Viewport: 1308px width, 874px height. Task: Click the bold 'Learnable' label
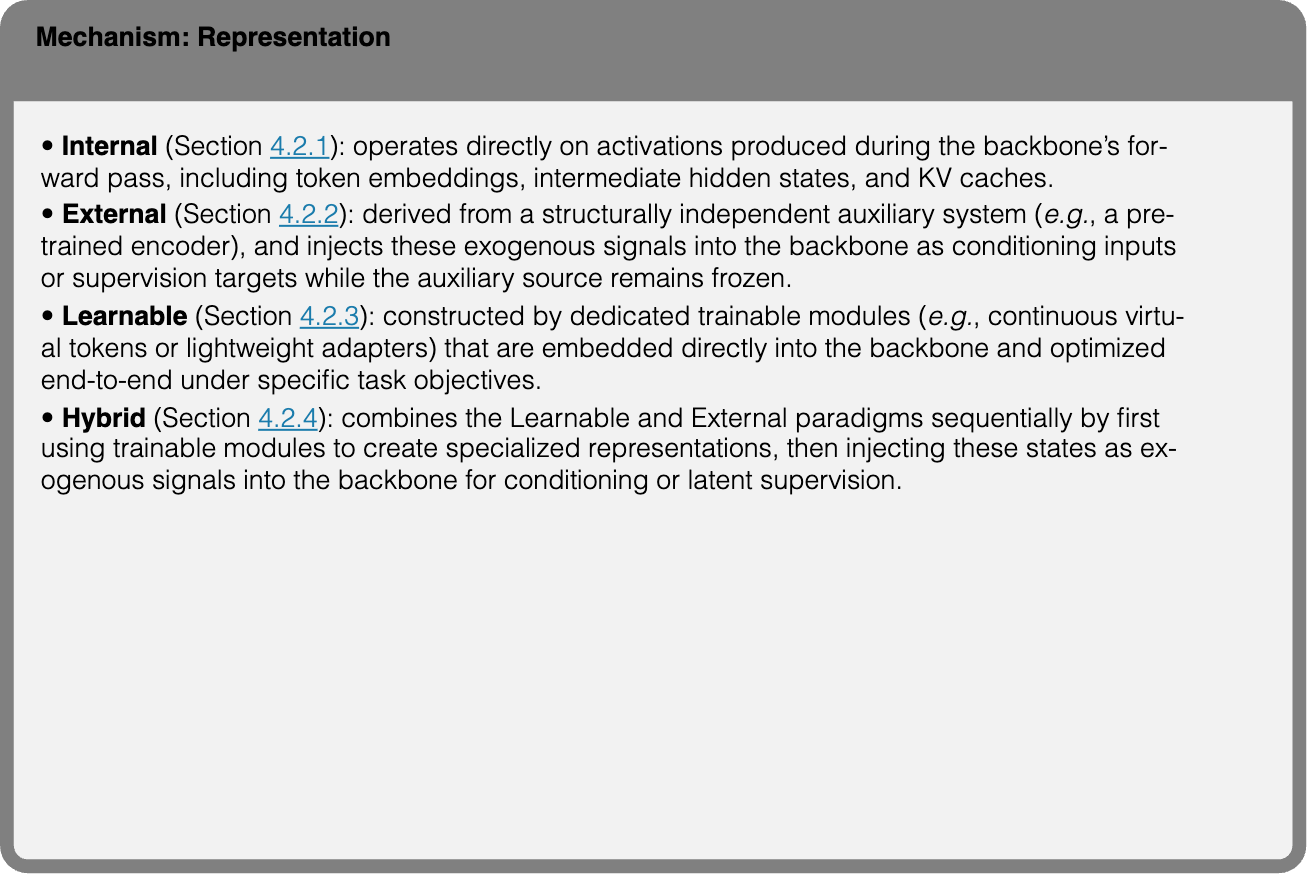click(x=125, y=317)
